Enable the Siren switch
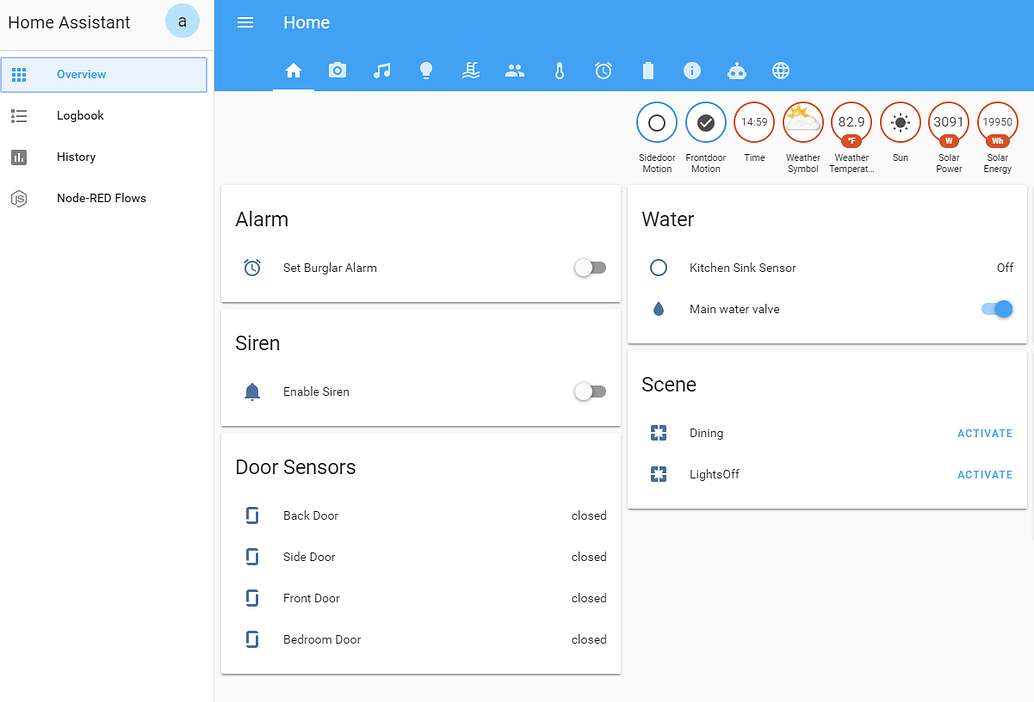The width and height of the screenshot is (1034, 702). coord(590,391)
